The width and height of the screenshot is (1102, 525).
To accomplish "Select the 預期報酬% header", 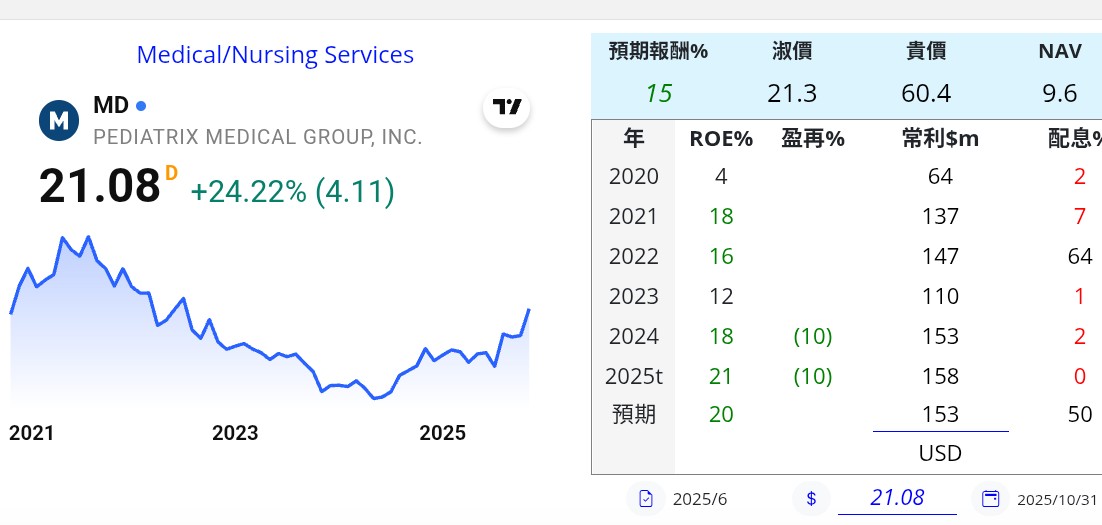I will 658,52.
